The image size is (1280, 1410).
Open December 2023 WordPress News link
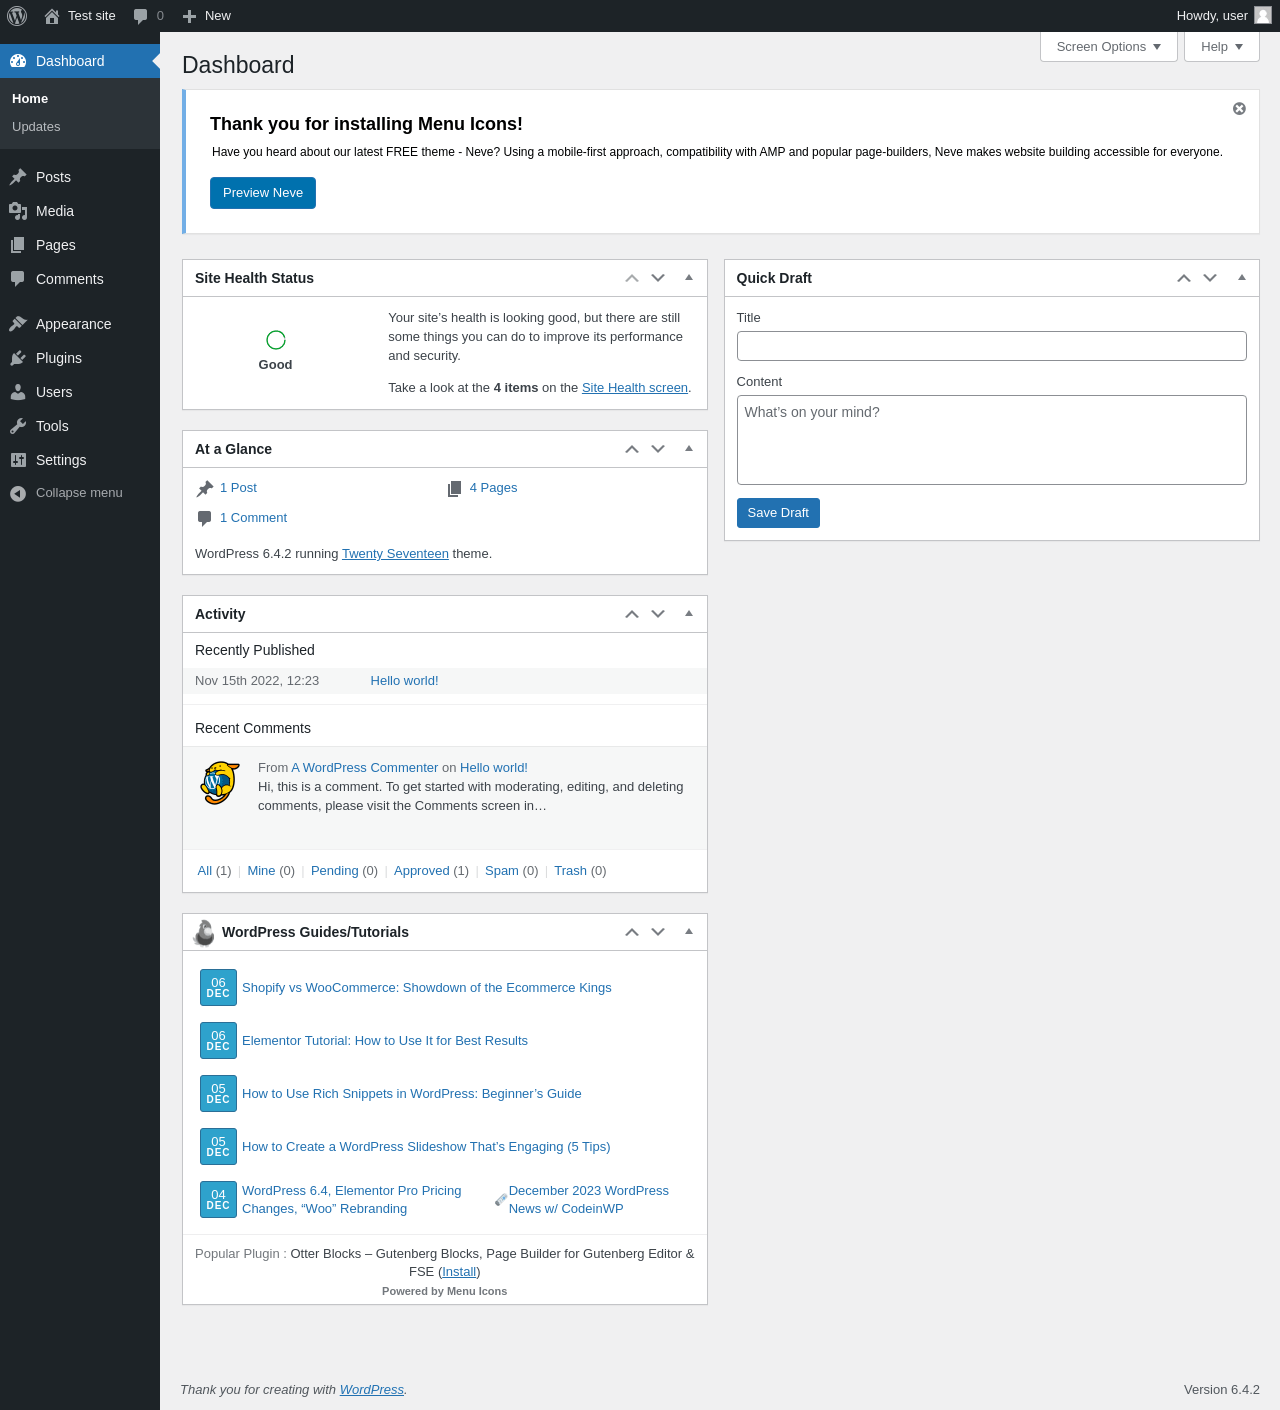coord(588,1200)
